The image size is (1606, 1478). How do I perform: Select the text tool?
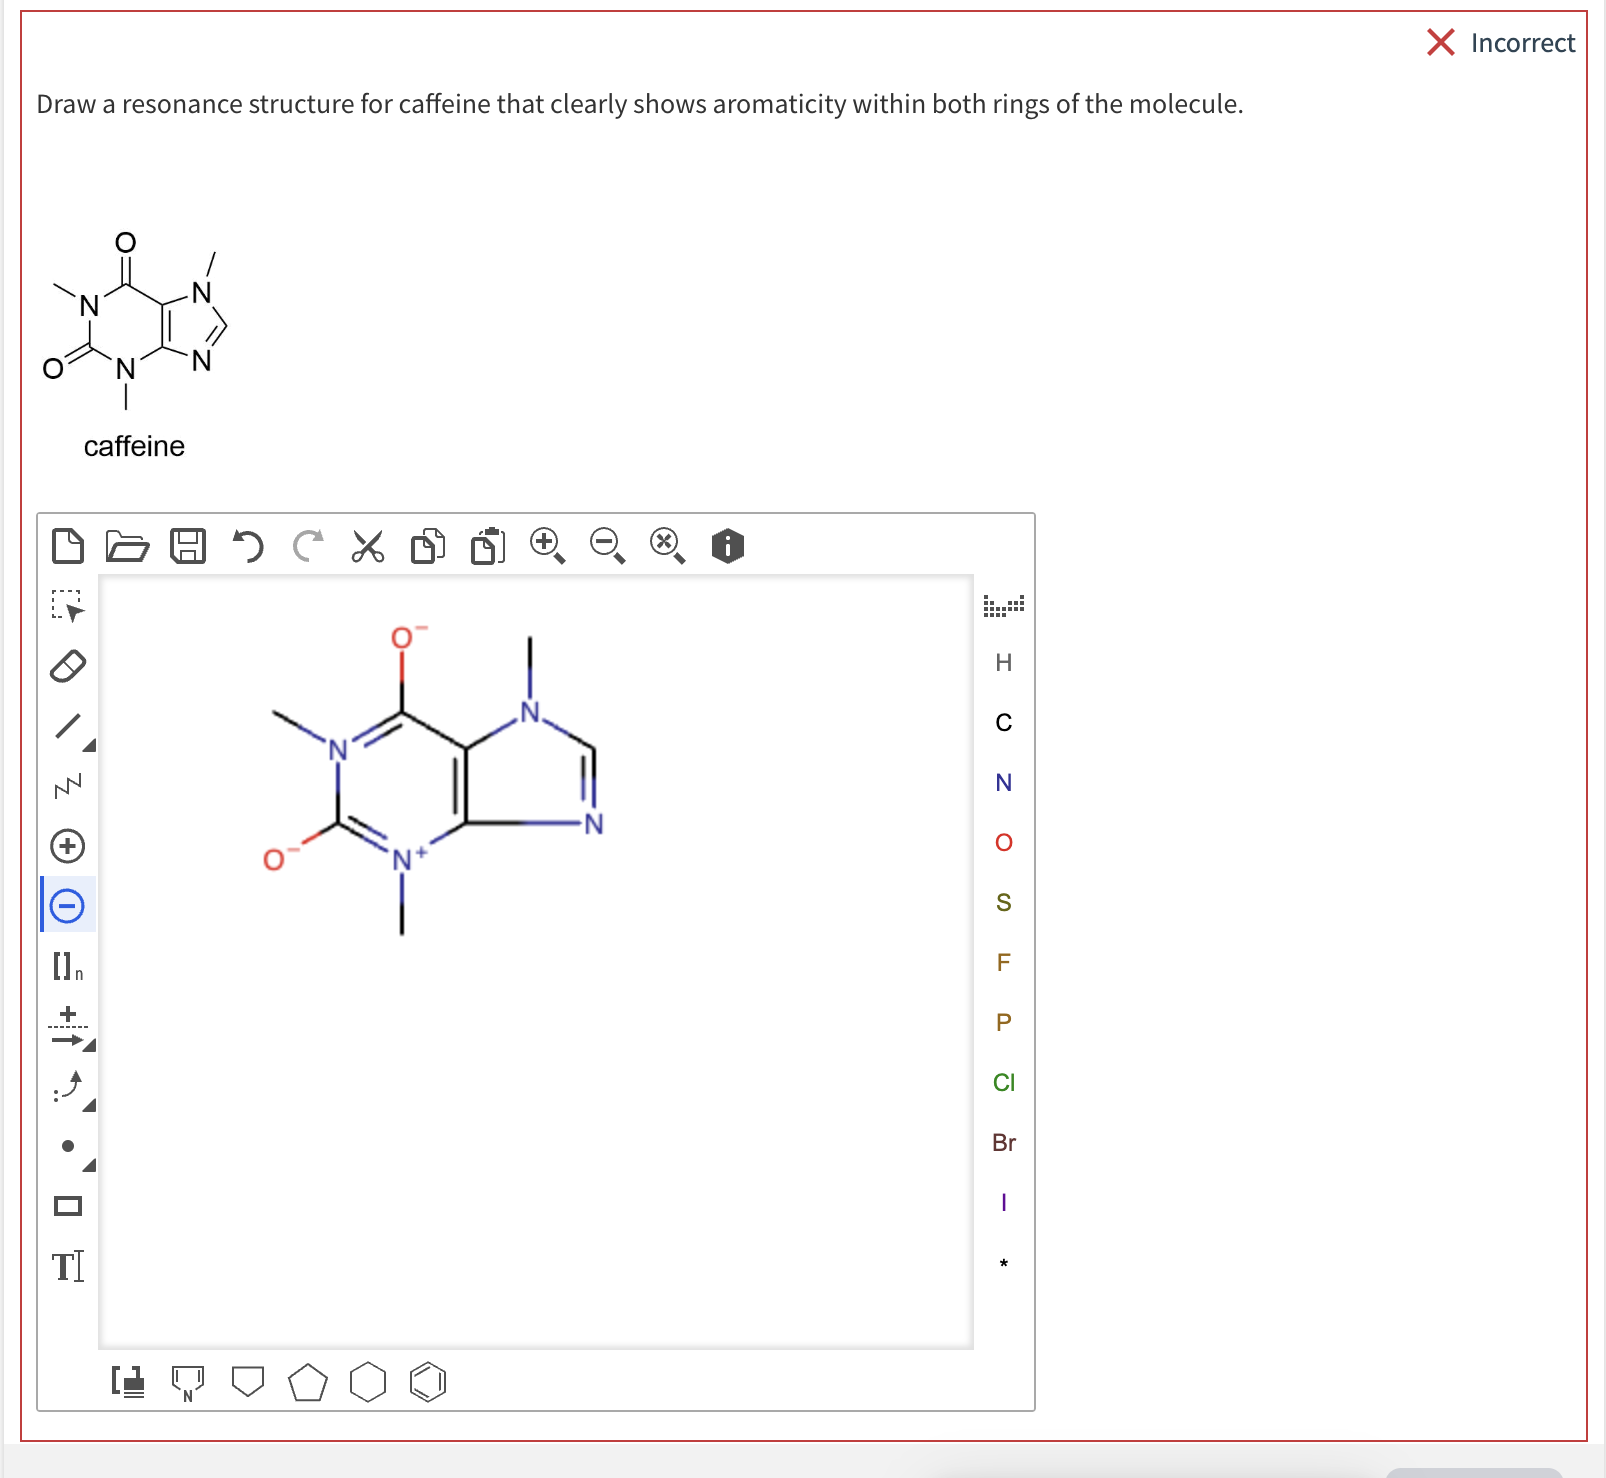click(68, 1266)
